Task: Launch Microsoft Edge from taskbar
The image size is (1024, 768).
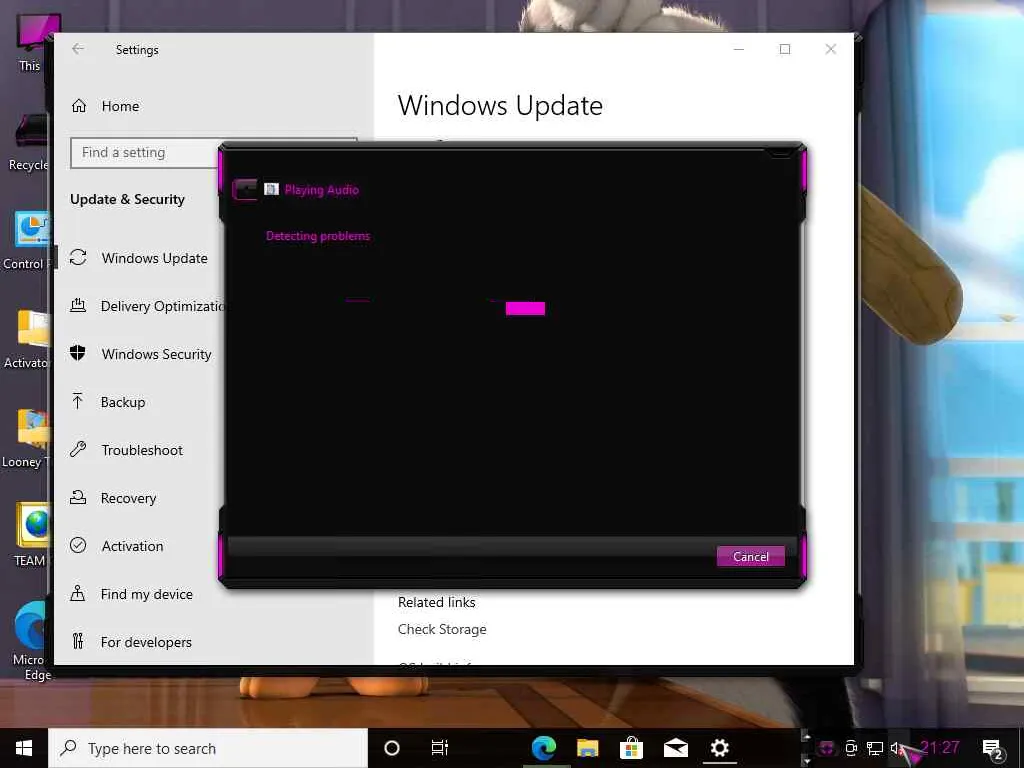Action: coord(543,748)
